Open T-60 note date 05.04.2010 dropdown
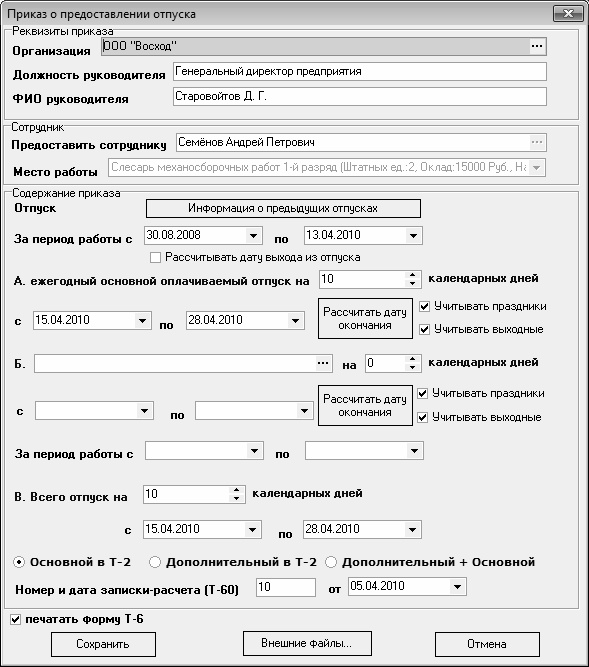The image size is (589, 667). [457, 587]
